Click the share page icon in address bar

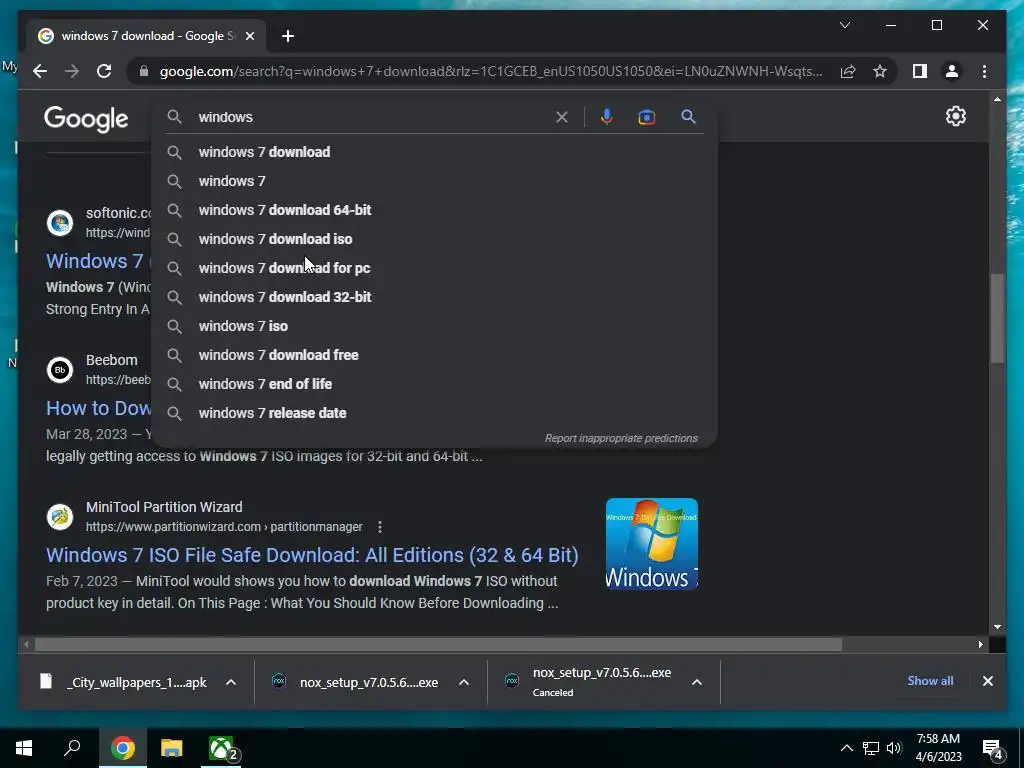[848, 71]
